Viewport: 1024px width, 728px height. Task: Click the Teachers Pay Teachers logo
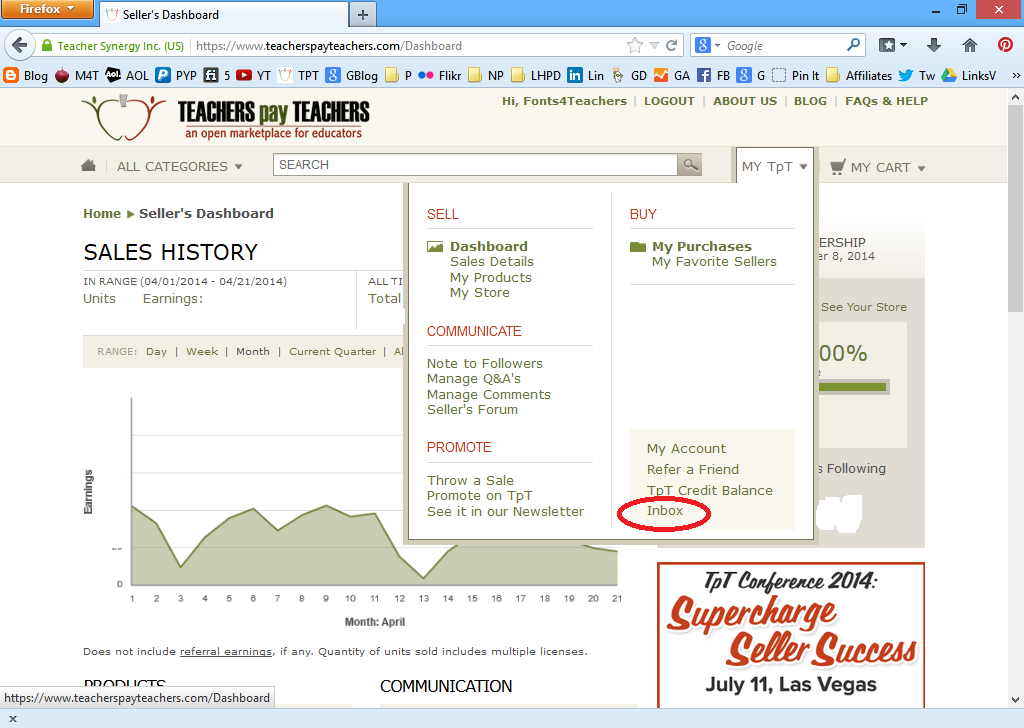point(226,118)
